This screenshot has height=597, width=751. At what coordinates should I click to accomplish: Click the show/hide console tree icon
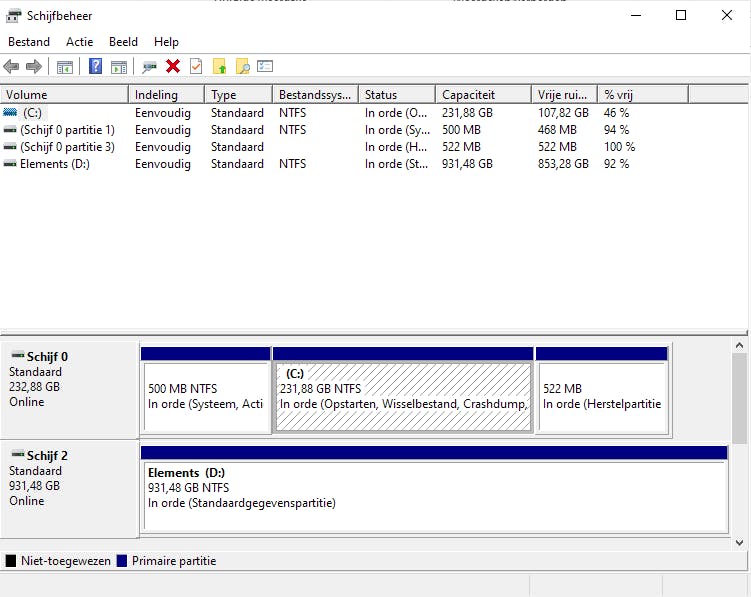[65, 66]
